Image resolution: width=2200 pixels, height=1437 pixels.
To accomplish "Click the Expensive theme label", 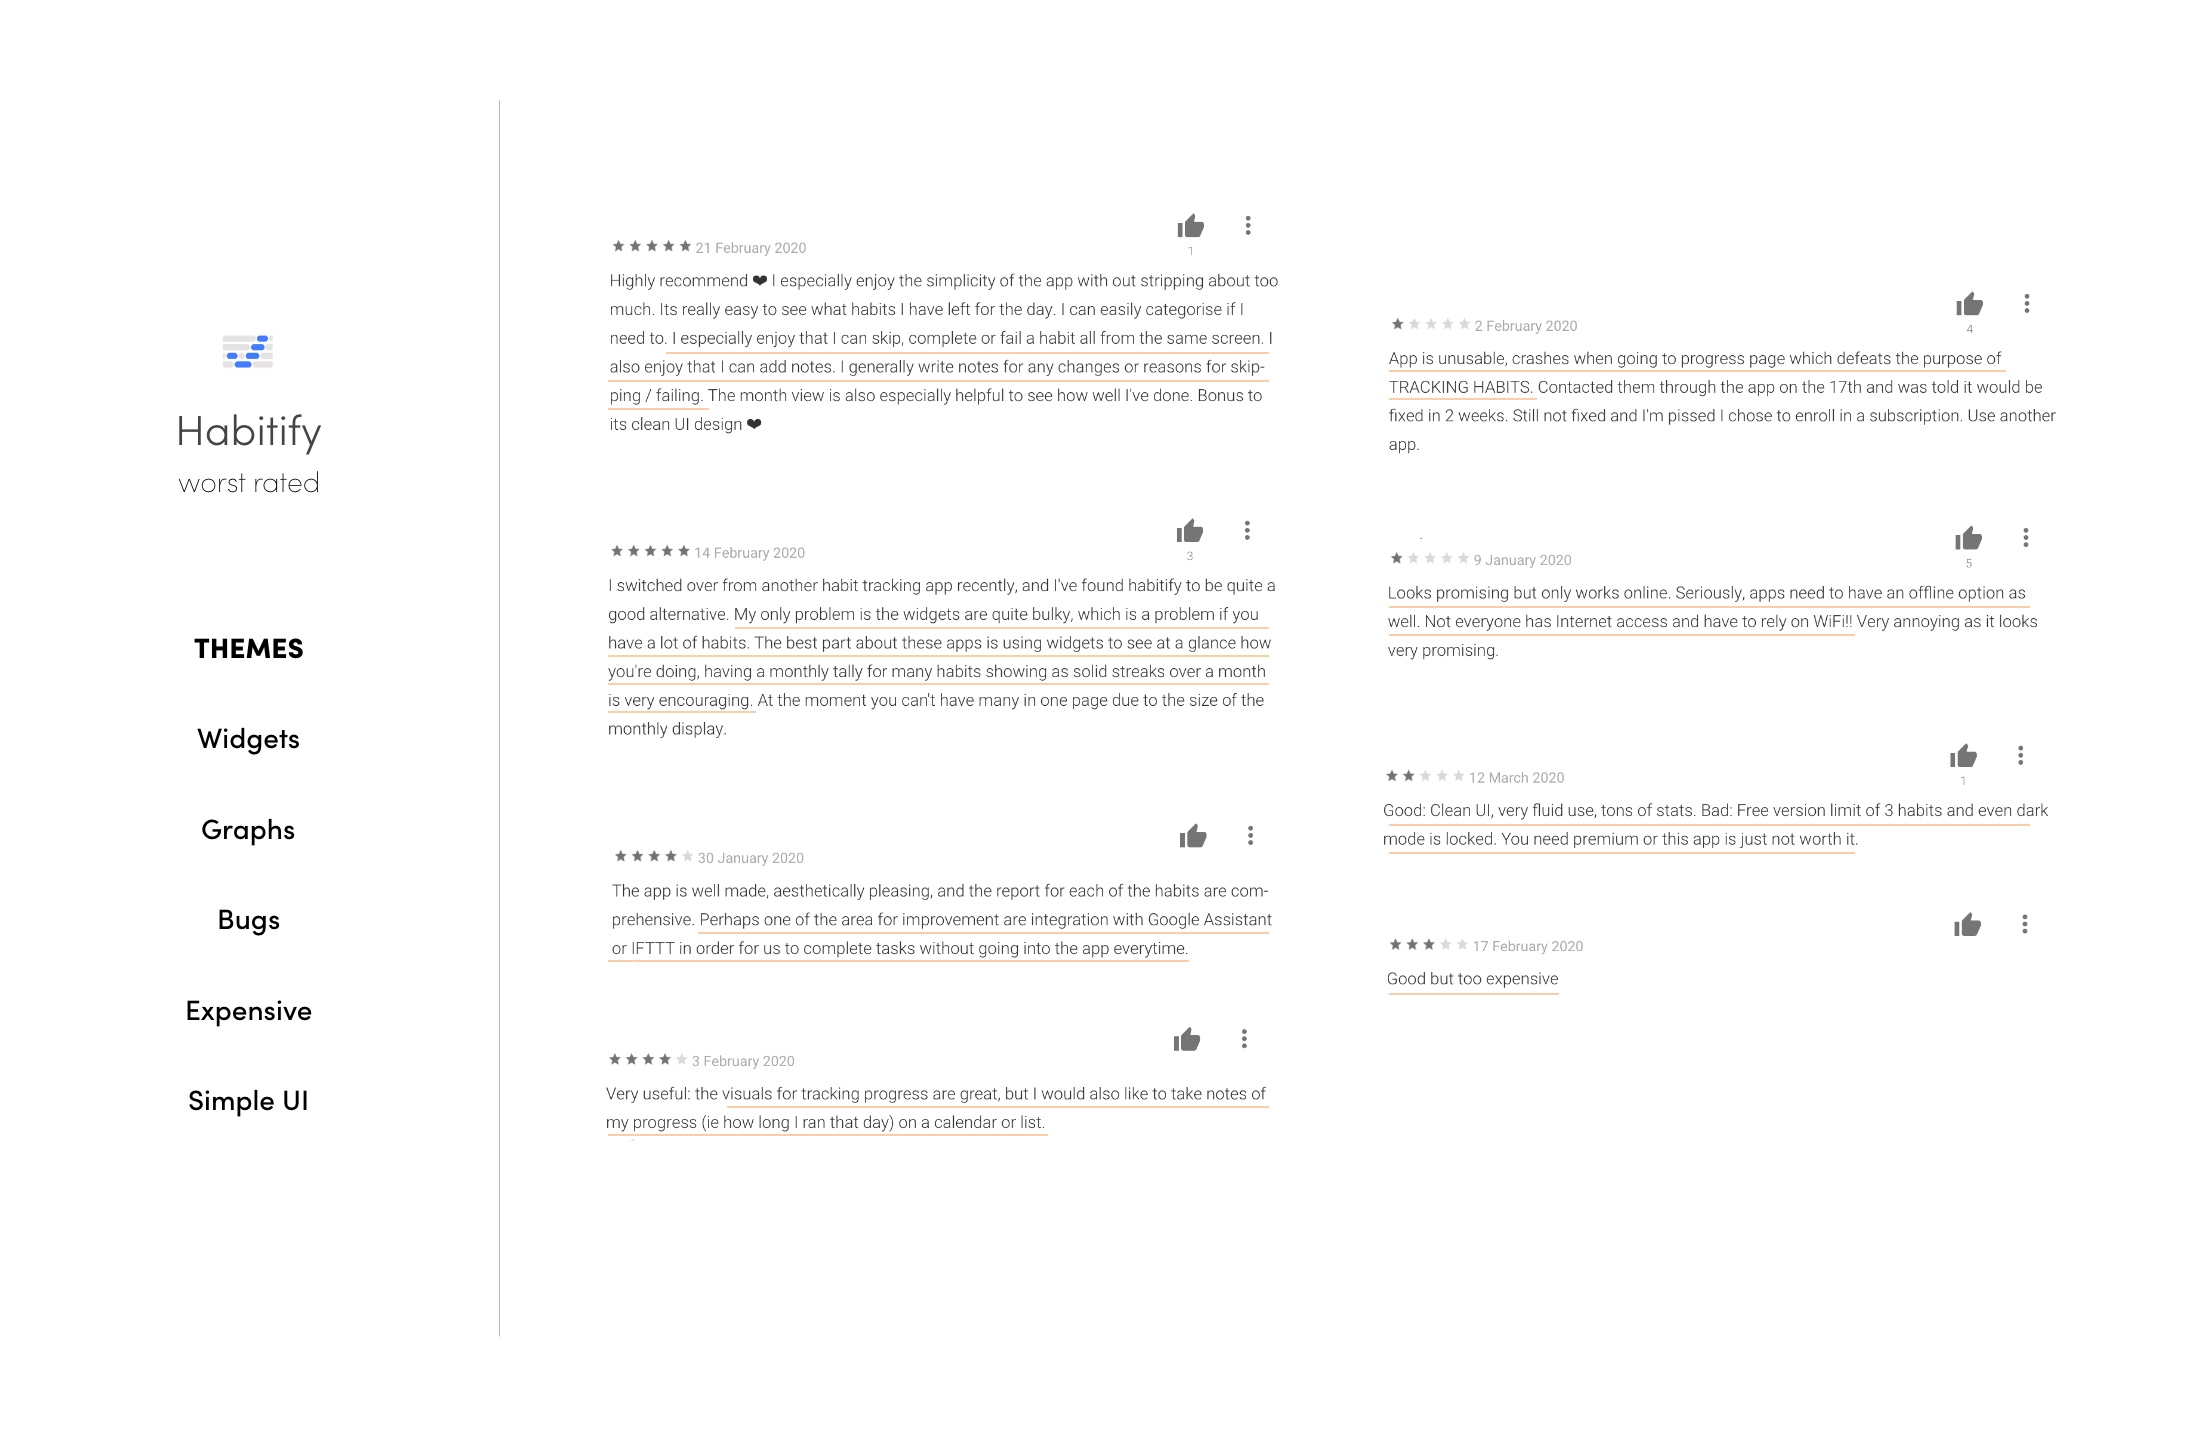I will [250, 1012].
